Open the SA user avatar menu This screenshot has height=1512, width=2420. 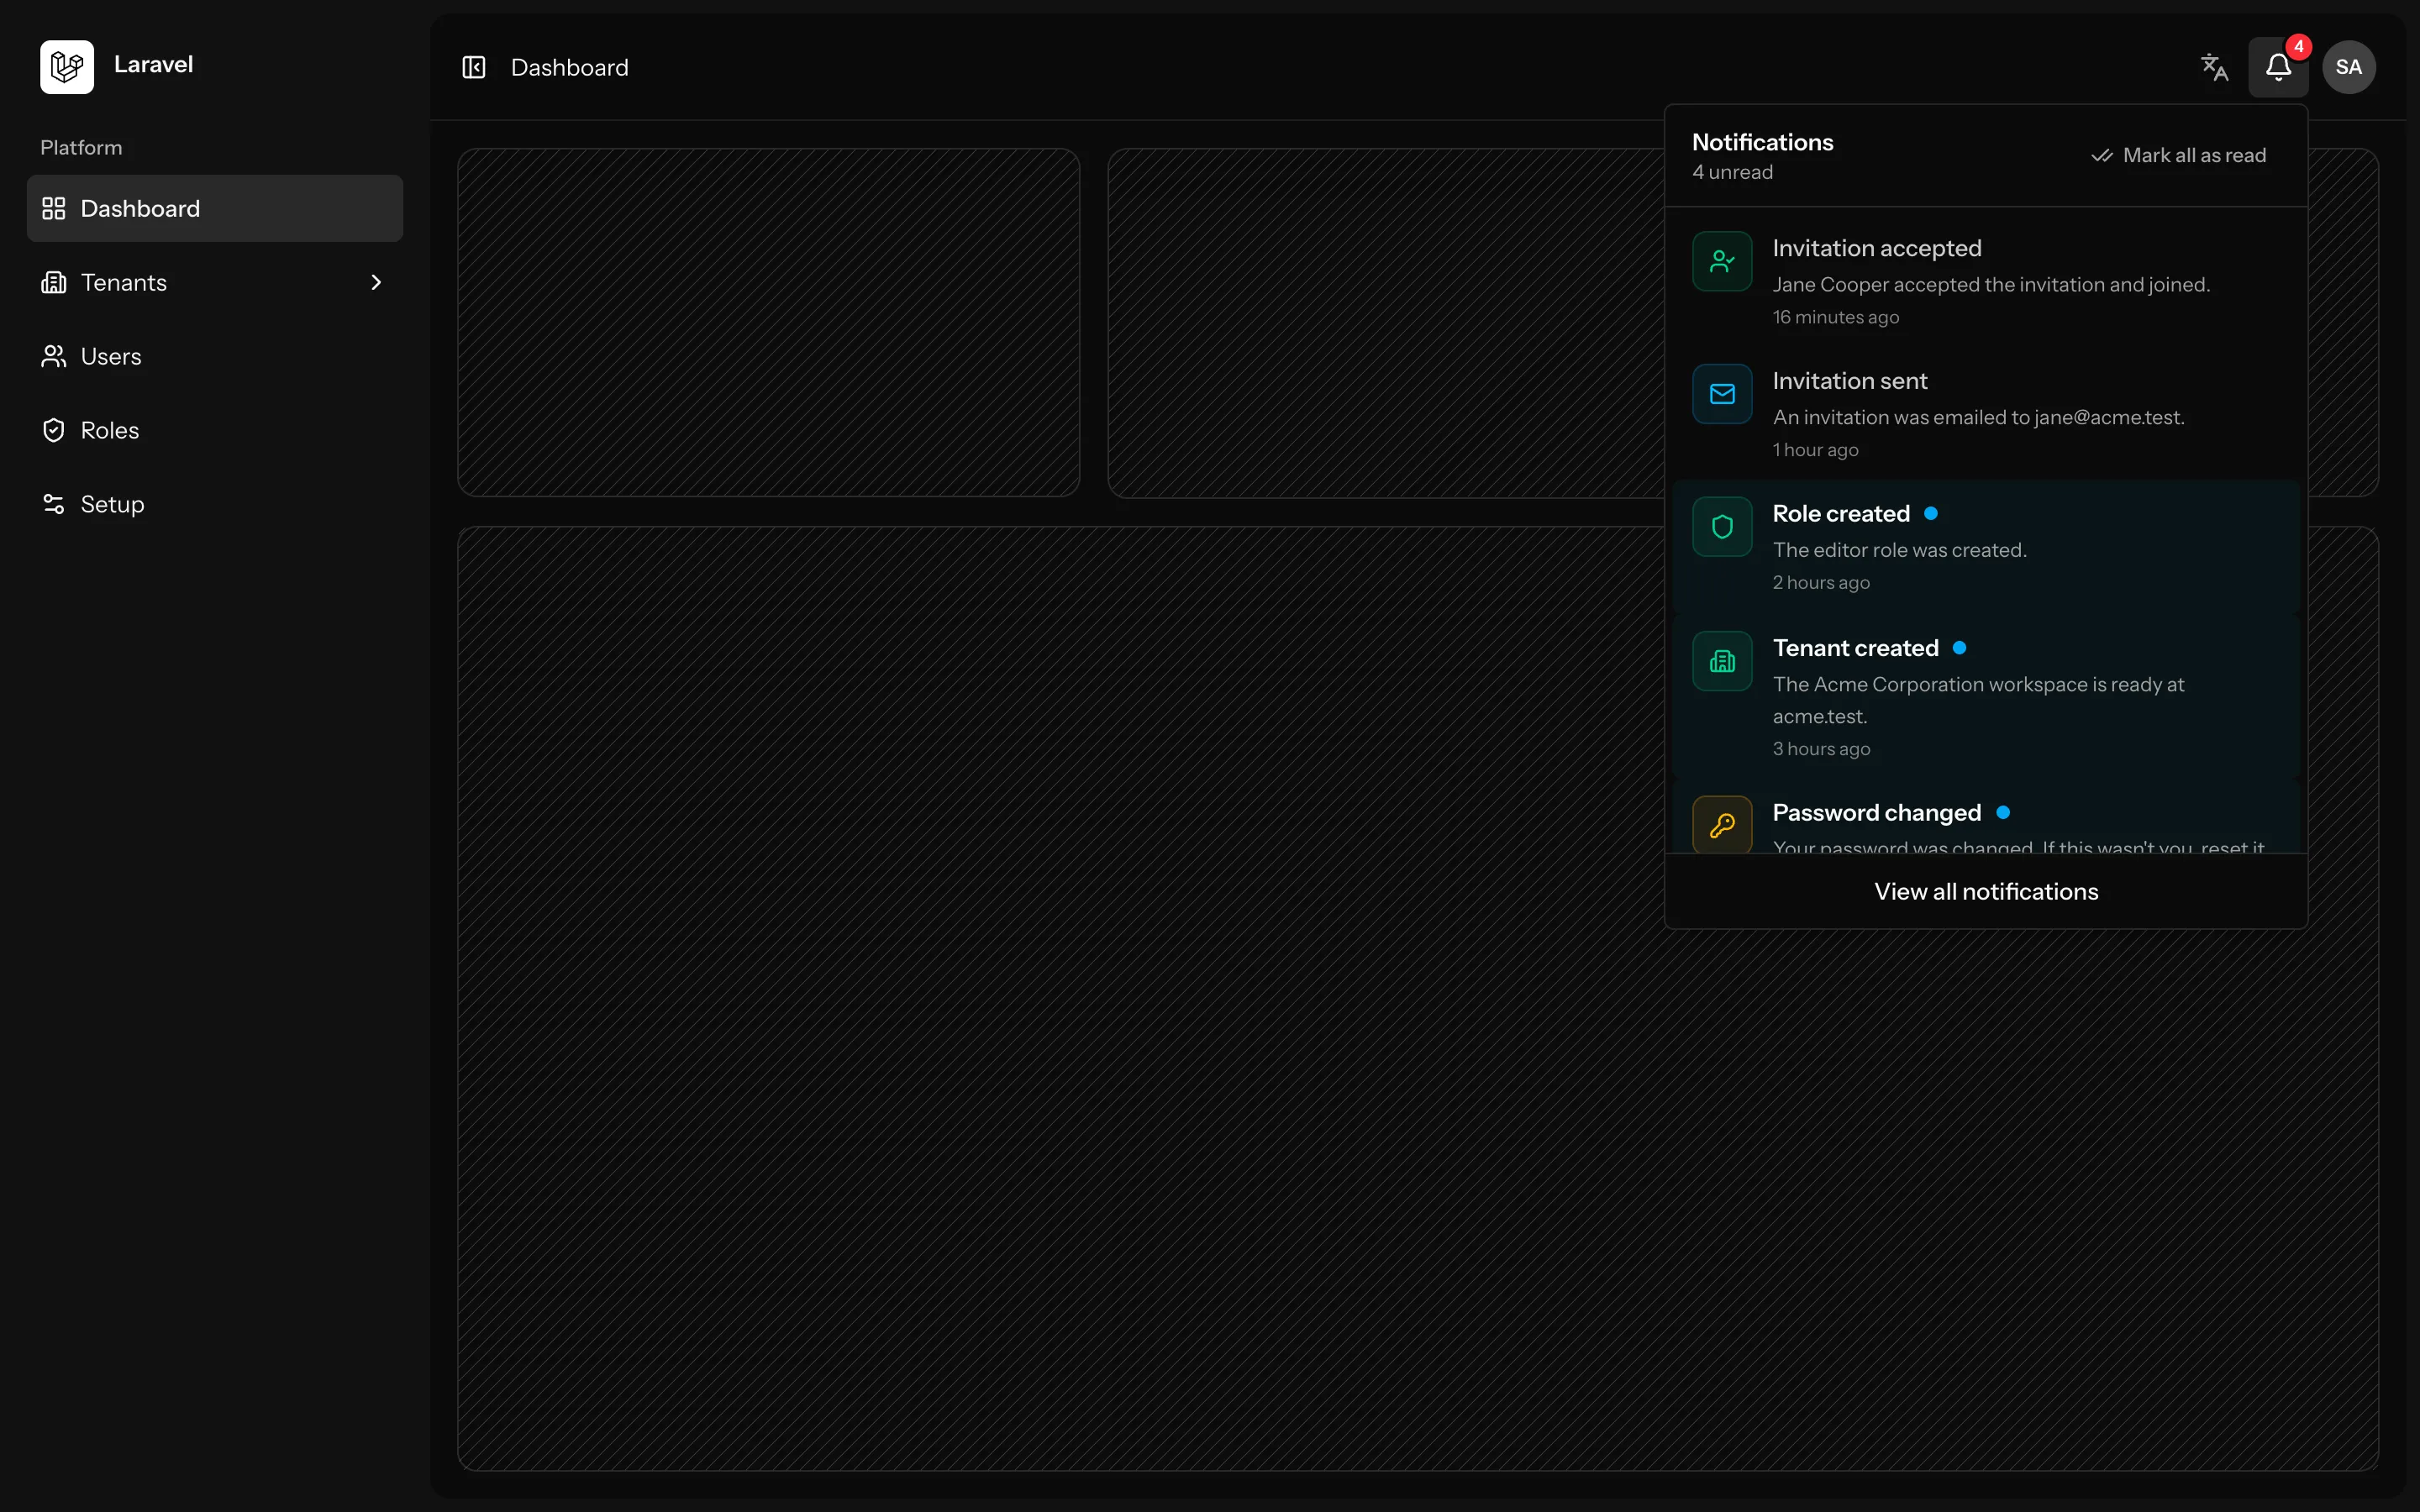pyautogui.click(x=2349, y=67)
